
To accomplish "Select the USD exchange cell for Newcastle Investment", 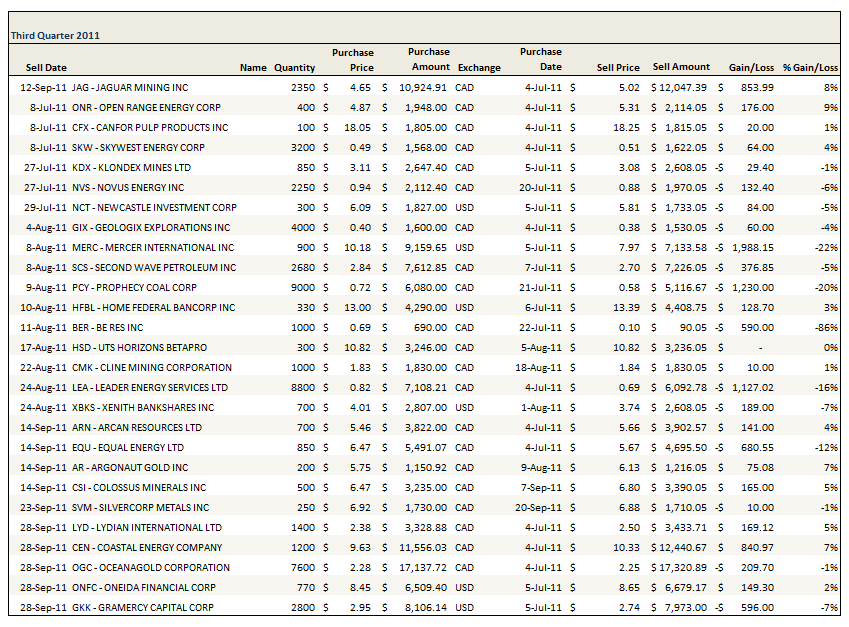I will [x=465, y=207].
